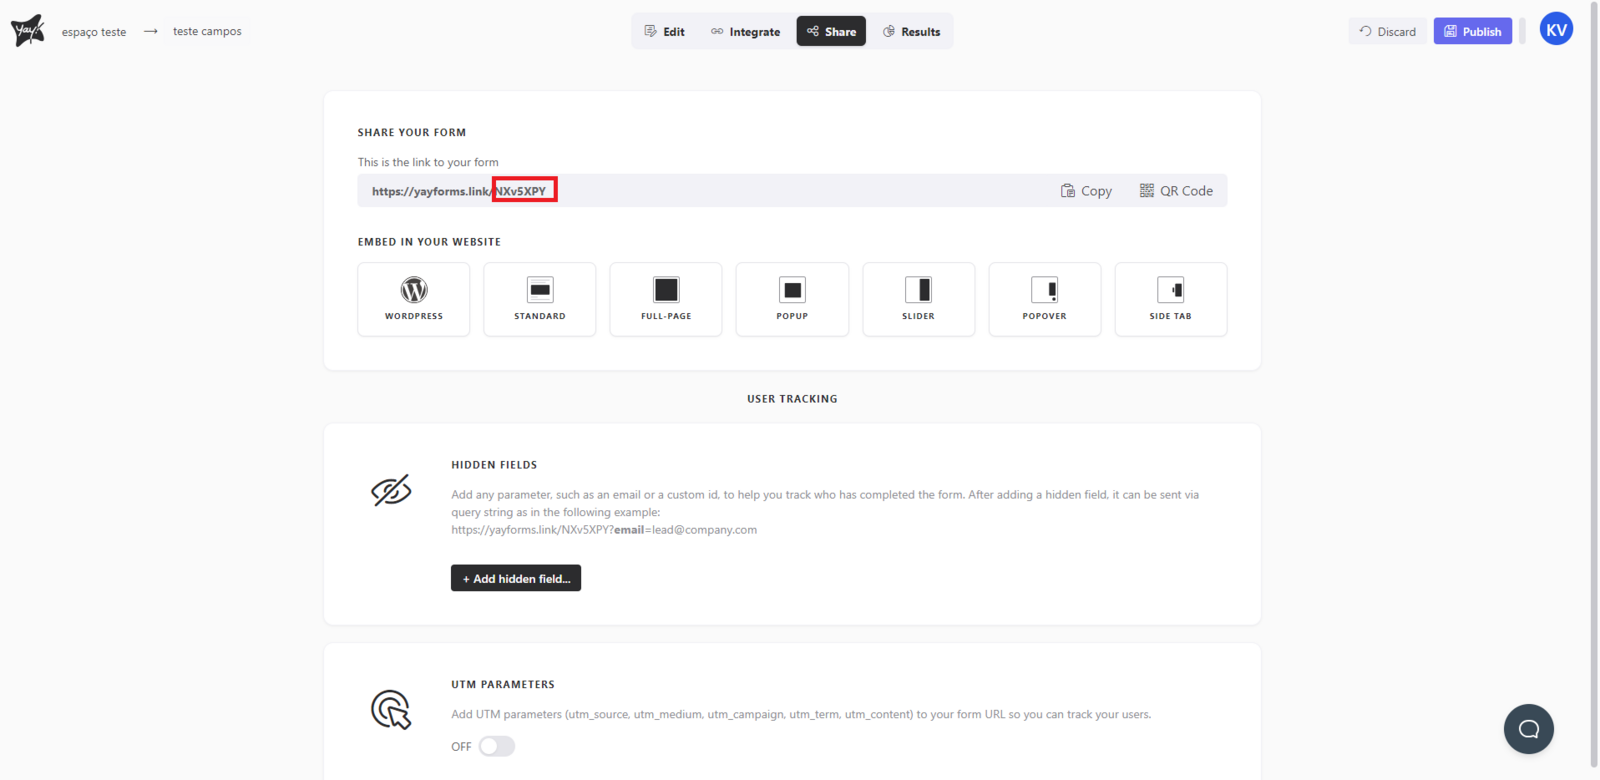Open the Integrate tab
The image size is (1600, 780).
(745, 32)
